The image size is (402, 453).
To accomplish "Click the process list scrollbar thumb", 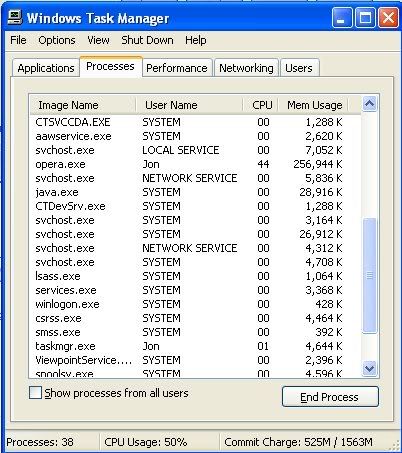I will point(369,275).
